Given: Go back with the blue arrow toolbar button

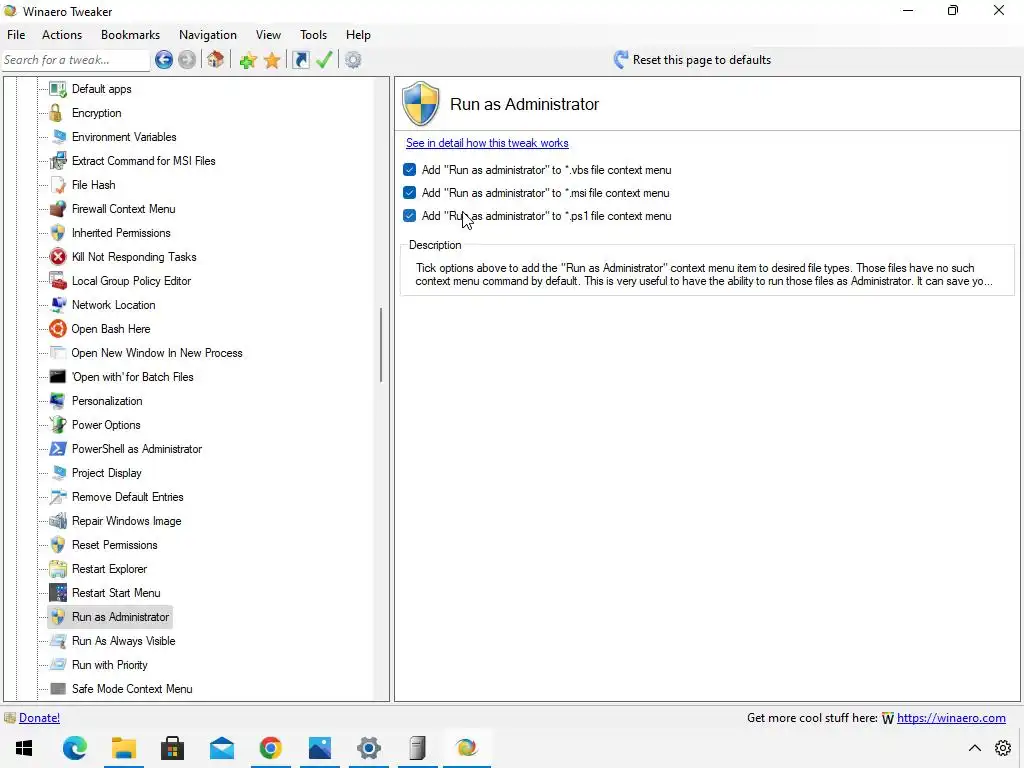Looking at the screenshot, I should tap(164, 60).
